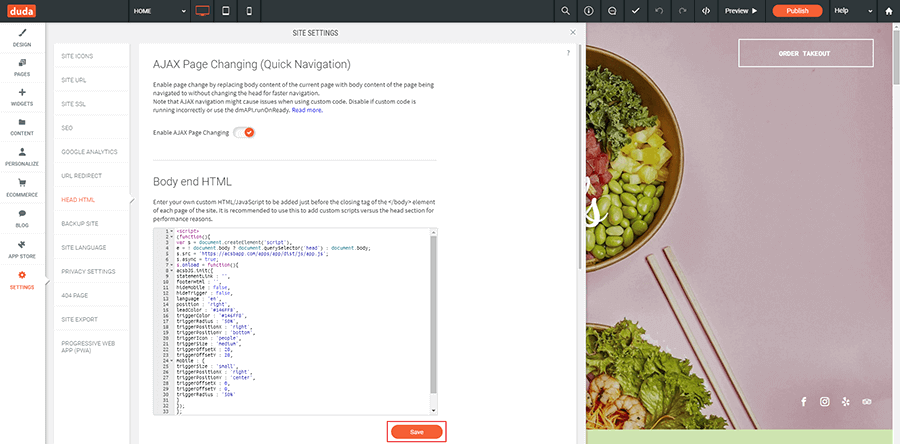Click the undo arrow
Image resolution: width=900 pixels, height=444 pixels.
[659, 11]
